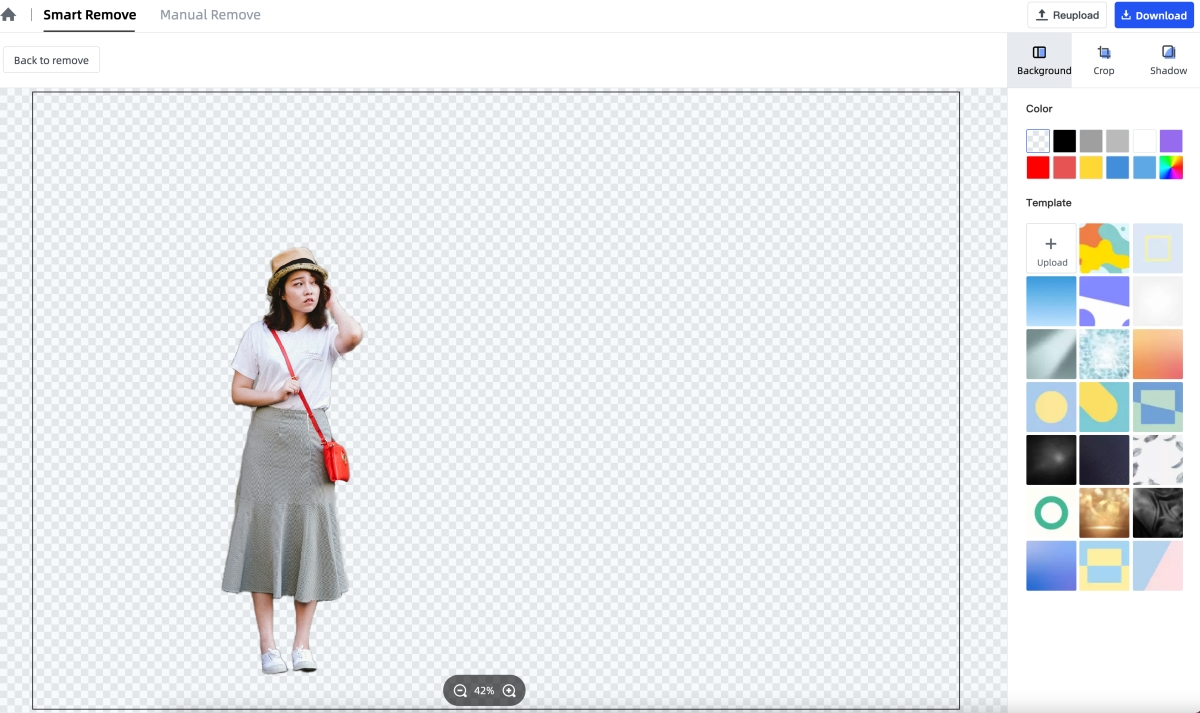
Task: Download the edited image
Action: [x=1154, y=15]
